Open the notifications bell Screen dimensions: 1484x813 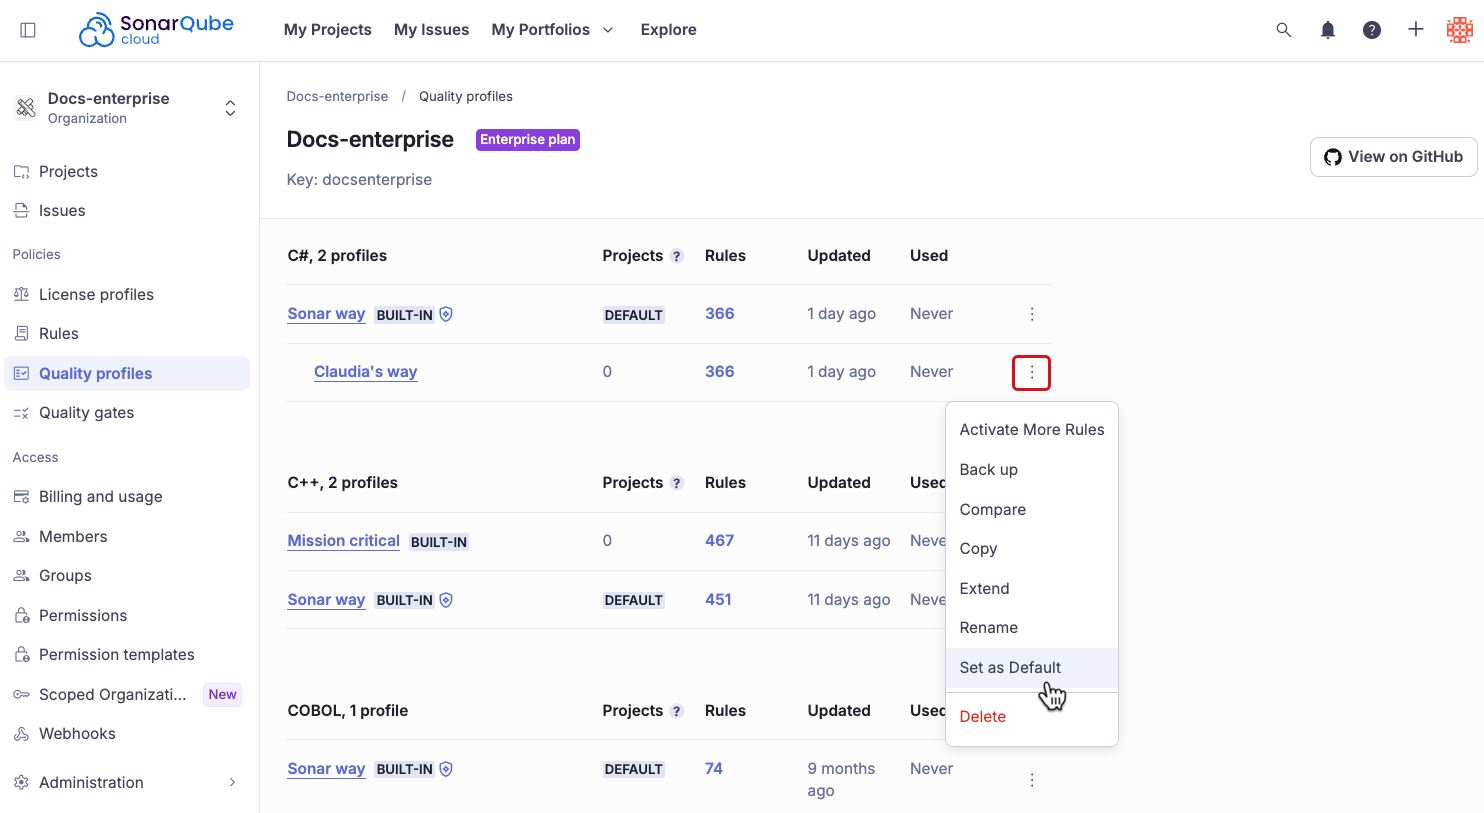coord(1328,30)
